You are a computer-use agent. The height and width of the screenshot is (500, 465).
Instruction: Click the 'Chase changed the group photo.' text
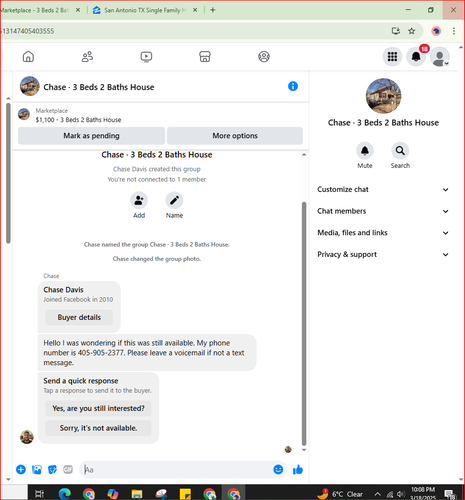tap(157, 259)
